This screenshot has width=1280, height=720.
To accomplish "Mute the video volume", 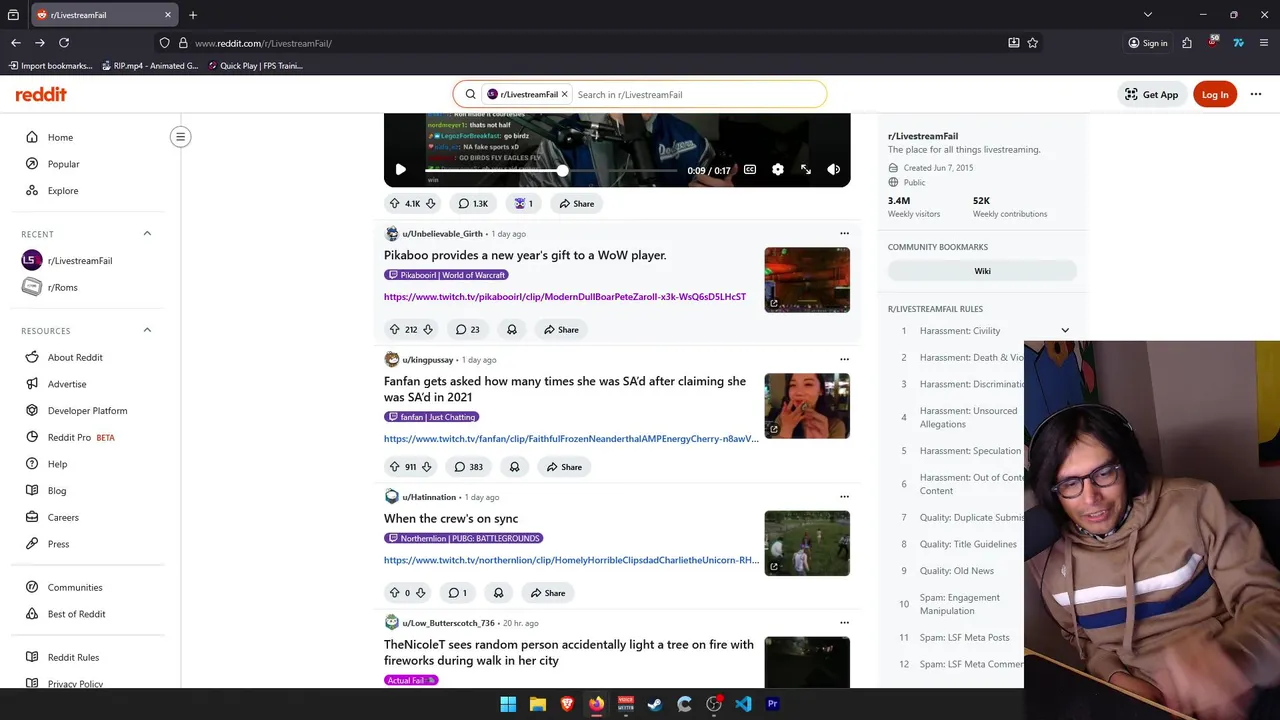I will 833,170.
